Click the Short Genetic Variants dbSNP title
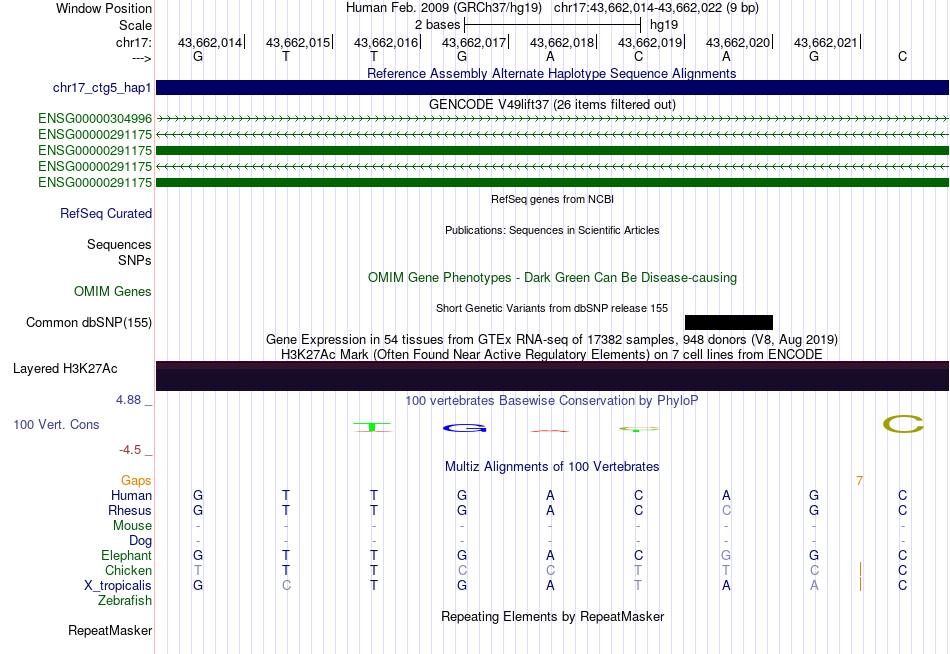 pos(552,308)
